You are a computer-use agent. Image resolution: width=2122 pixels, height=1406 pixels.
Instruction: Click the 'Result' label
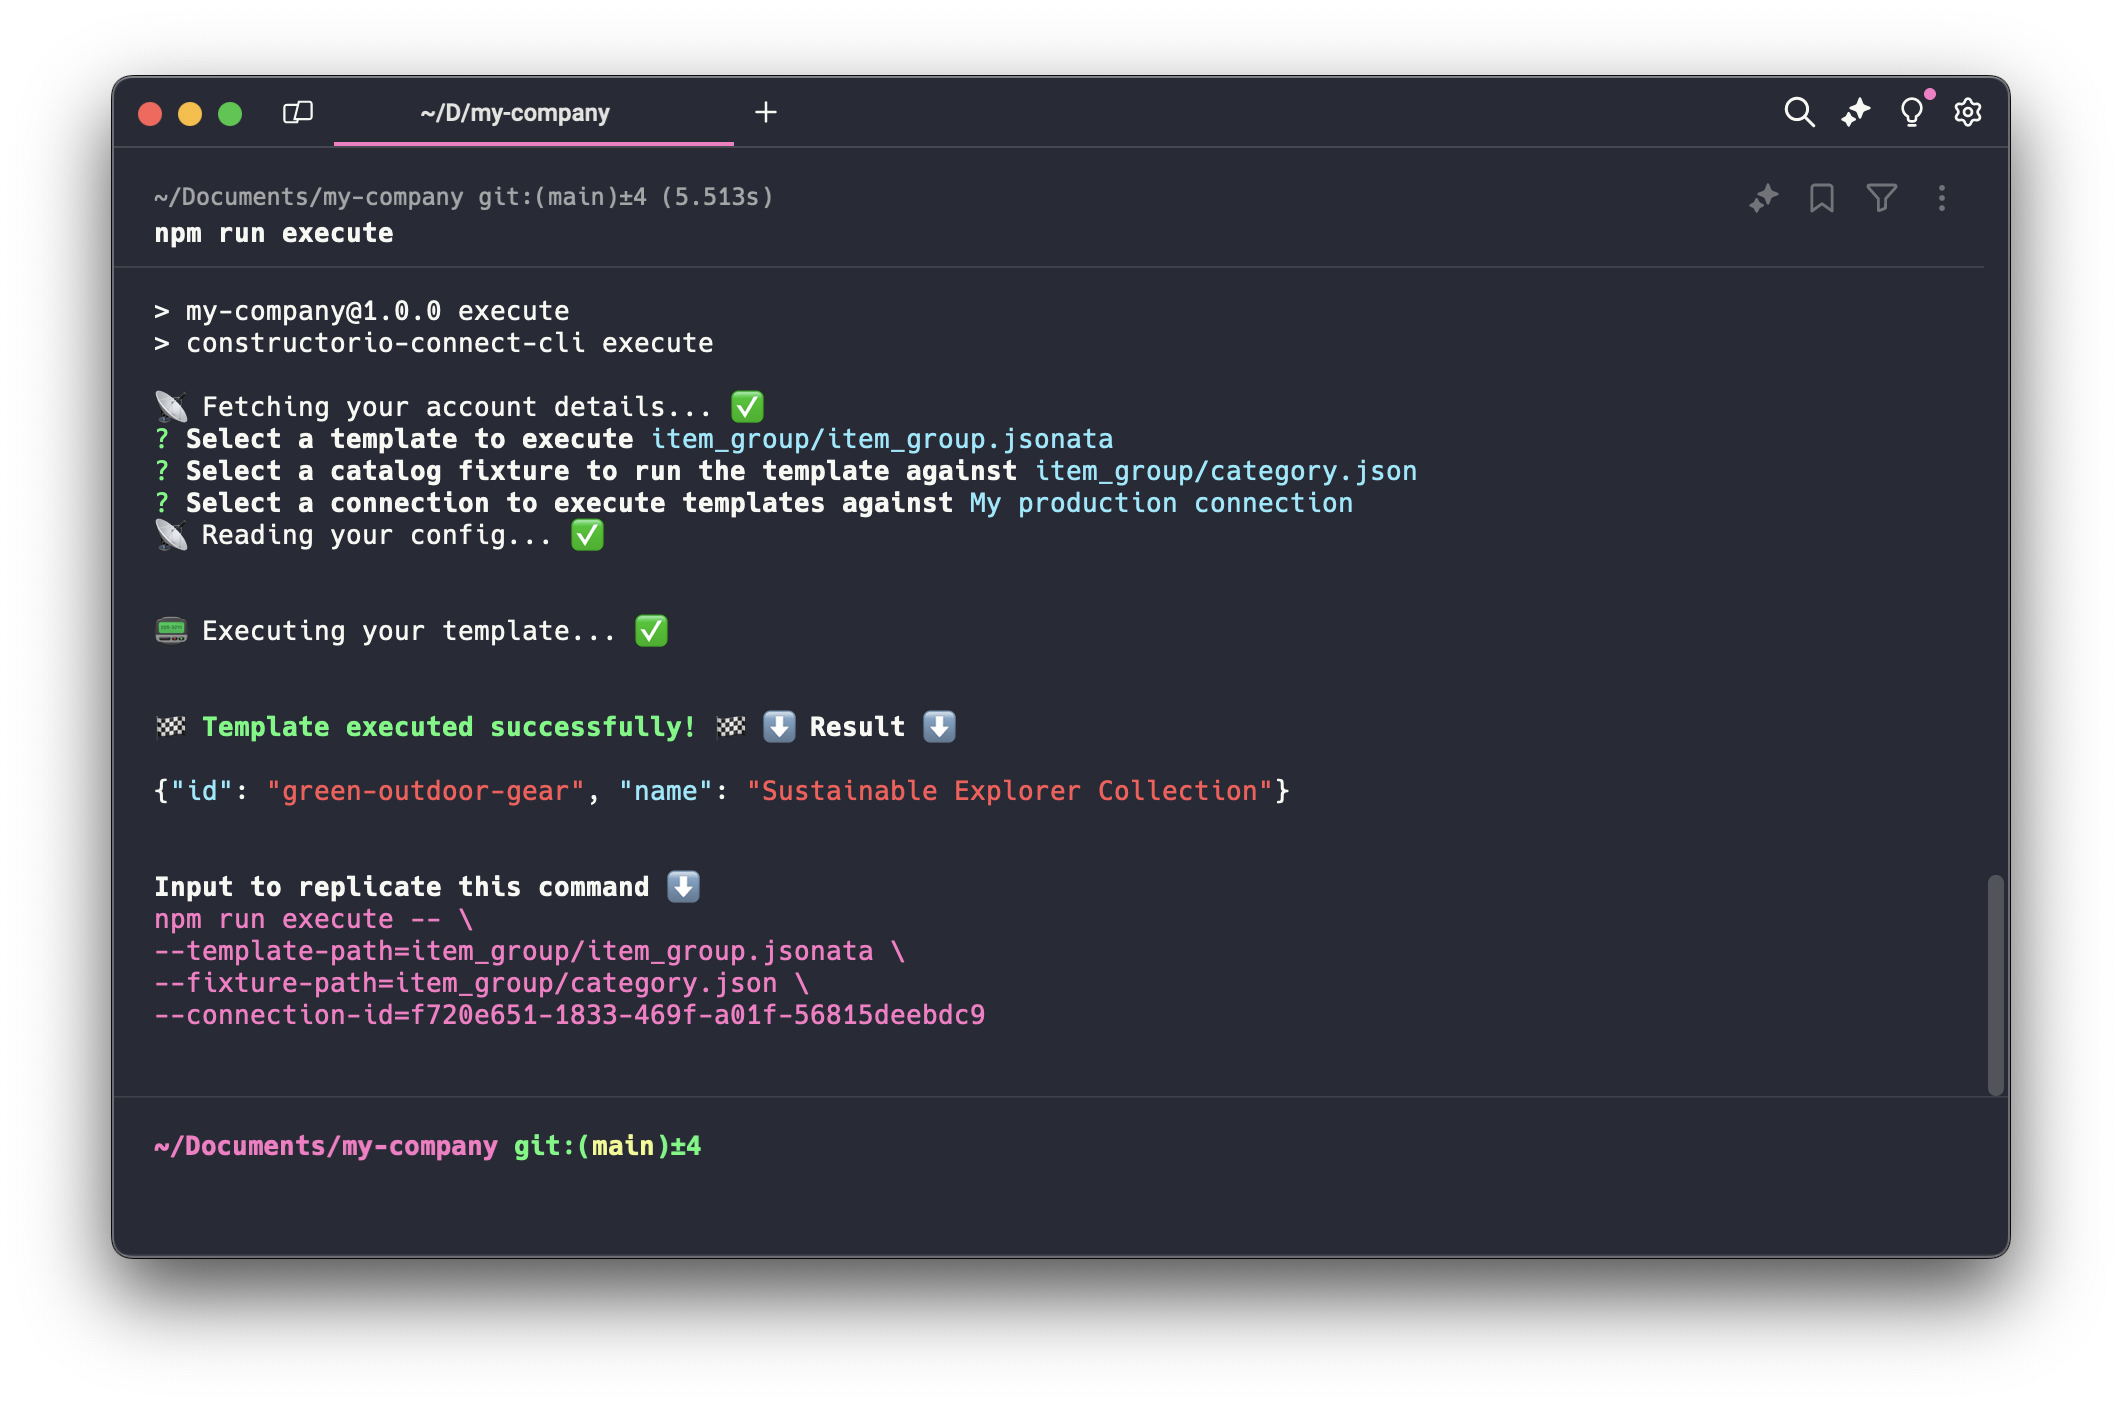(x=857, y=727)
